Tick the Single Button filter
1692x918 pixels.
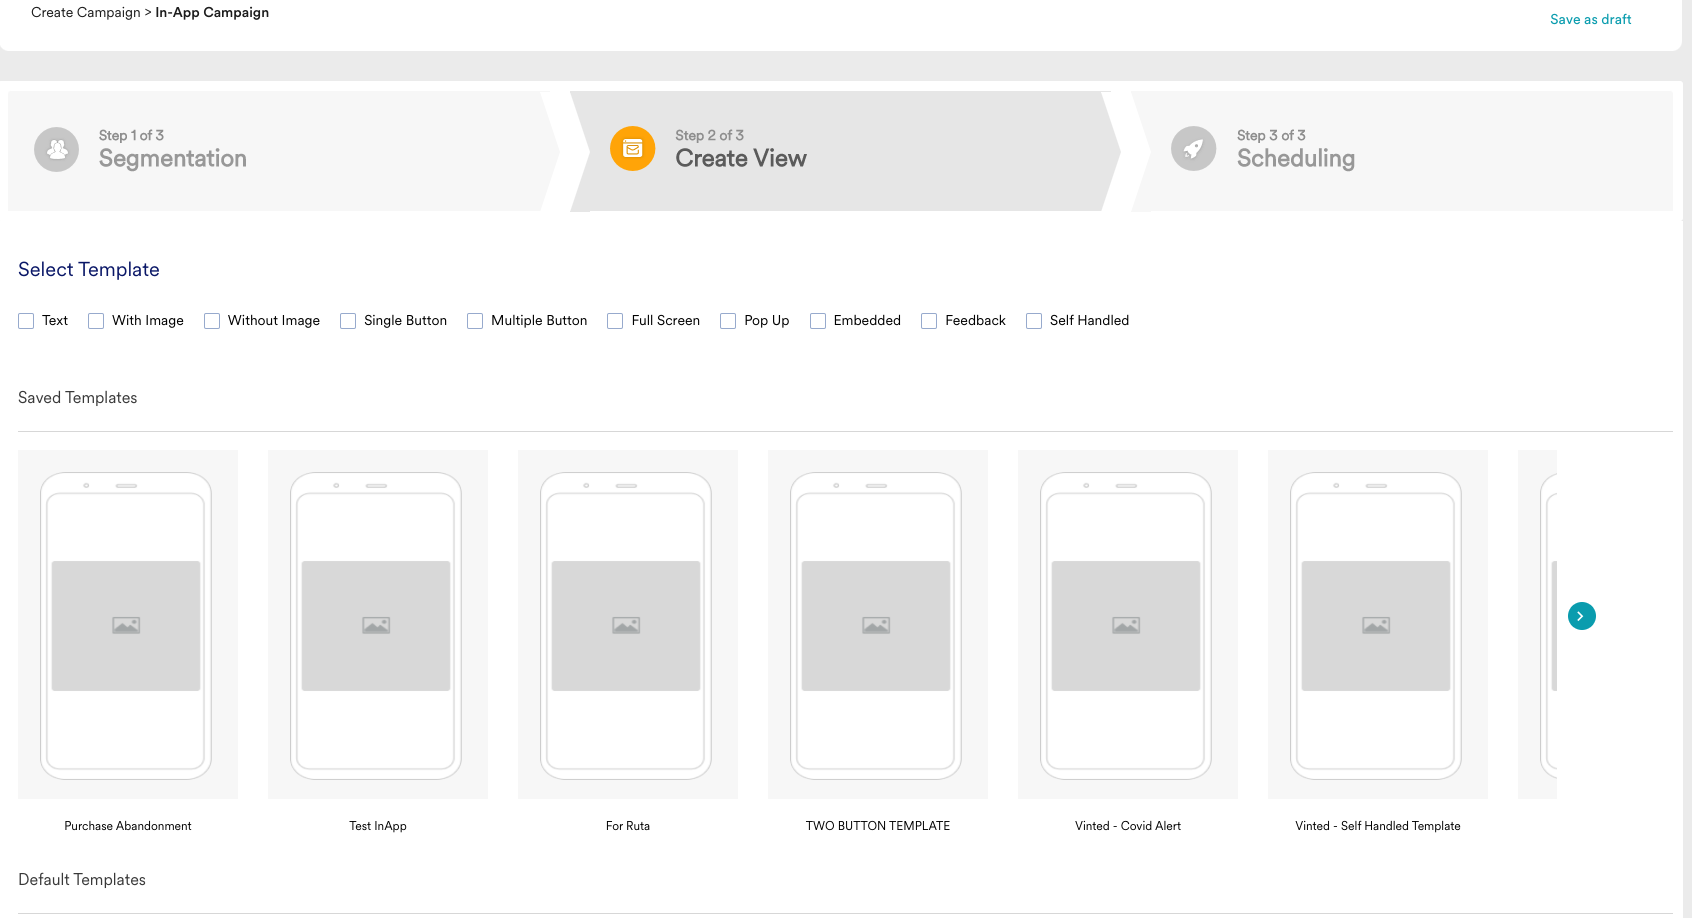point(348,321)
